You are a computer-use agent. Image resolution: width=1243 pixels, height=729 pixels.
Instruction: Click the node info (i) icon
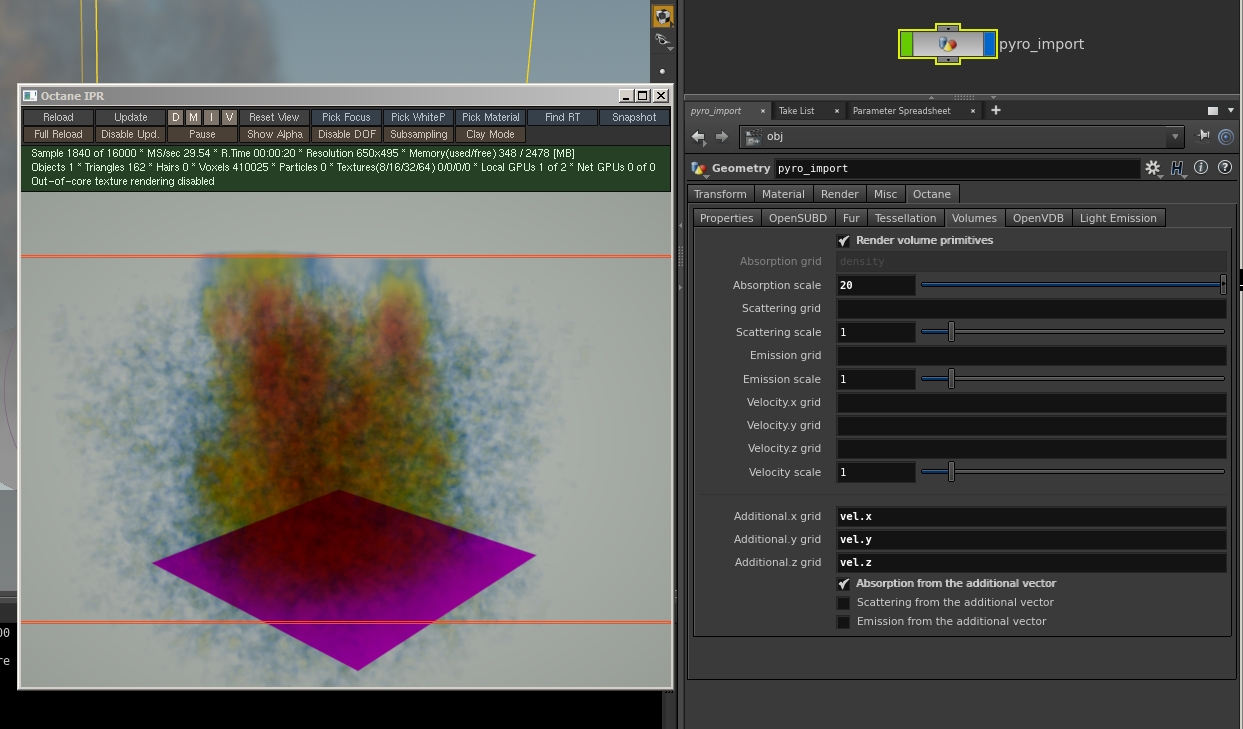(x=1201, y=168)
